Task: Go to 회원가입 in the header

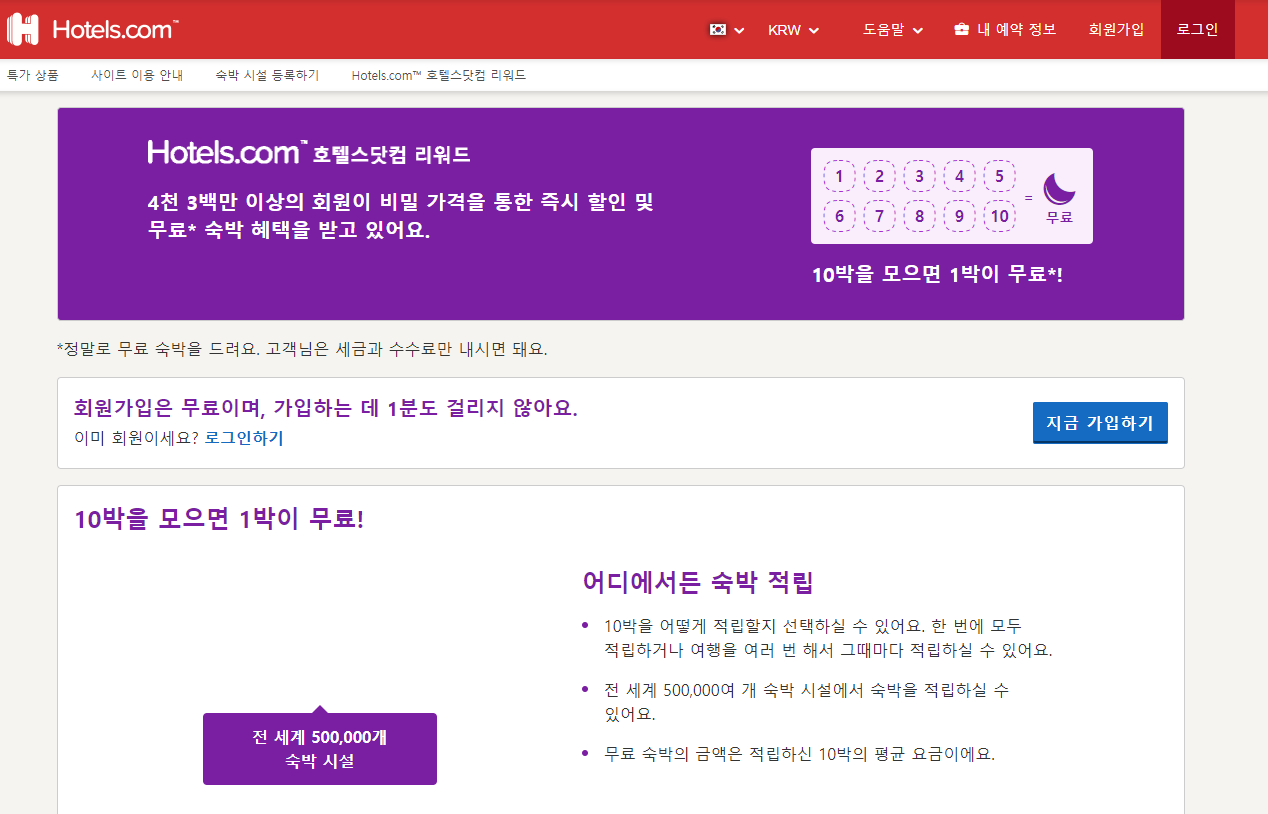Action: [1116, 29]
